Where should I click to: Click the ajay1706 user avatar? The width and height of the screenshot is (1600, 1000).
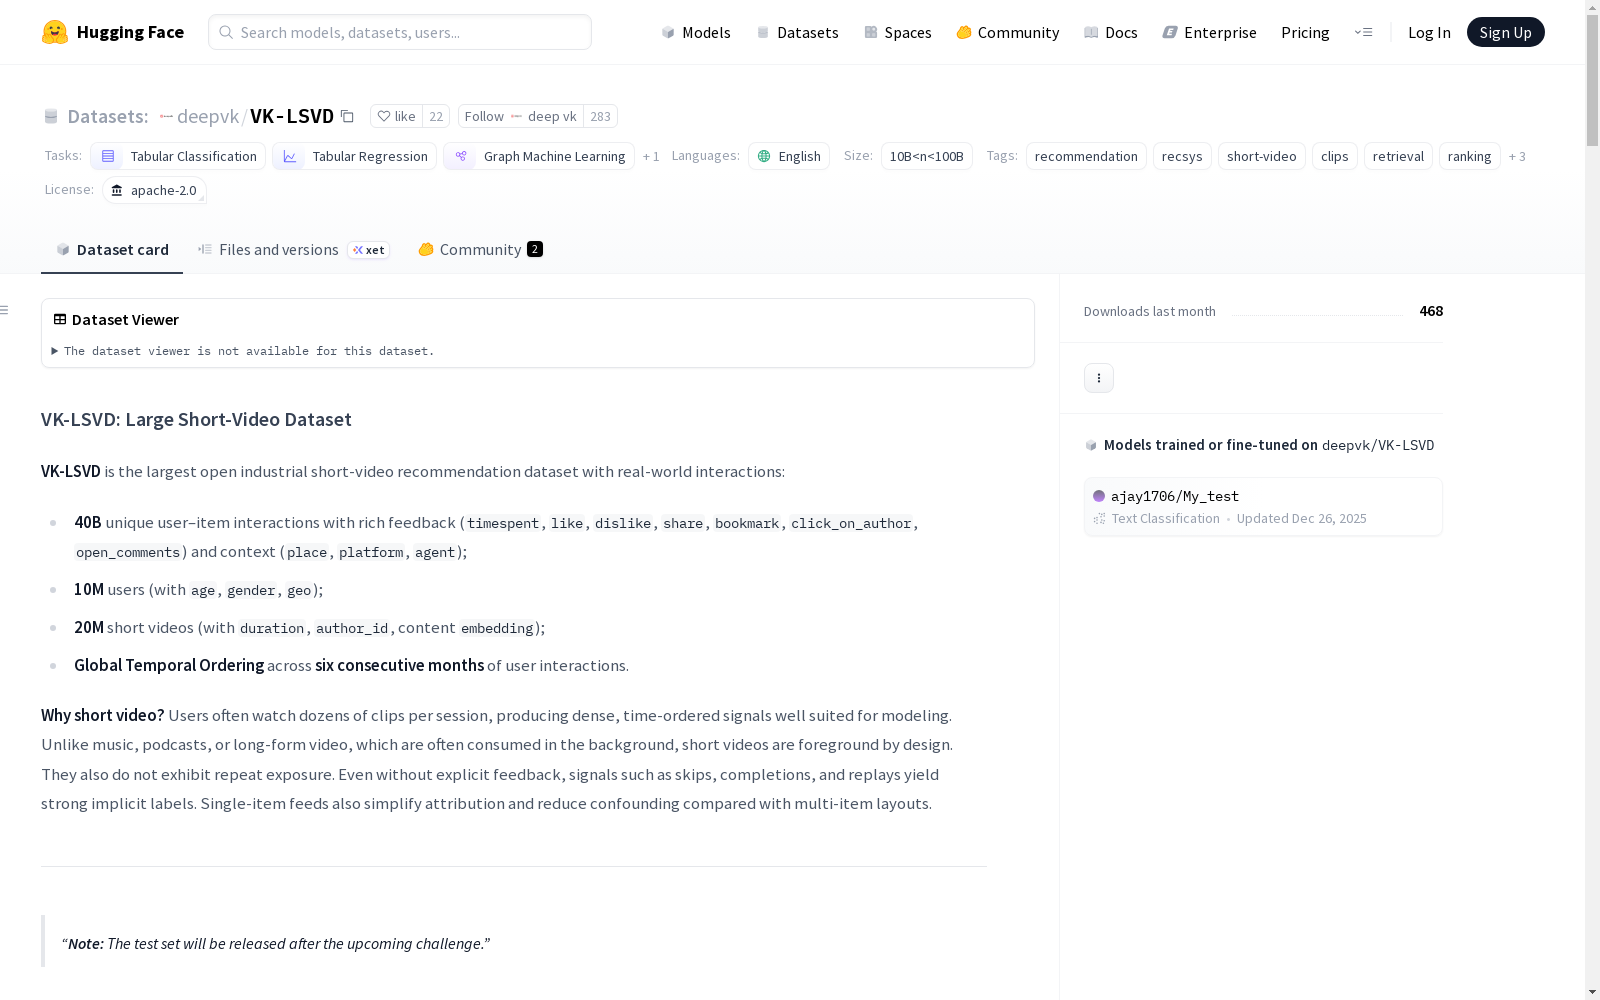[1099, 496]
